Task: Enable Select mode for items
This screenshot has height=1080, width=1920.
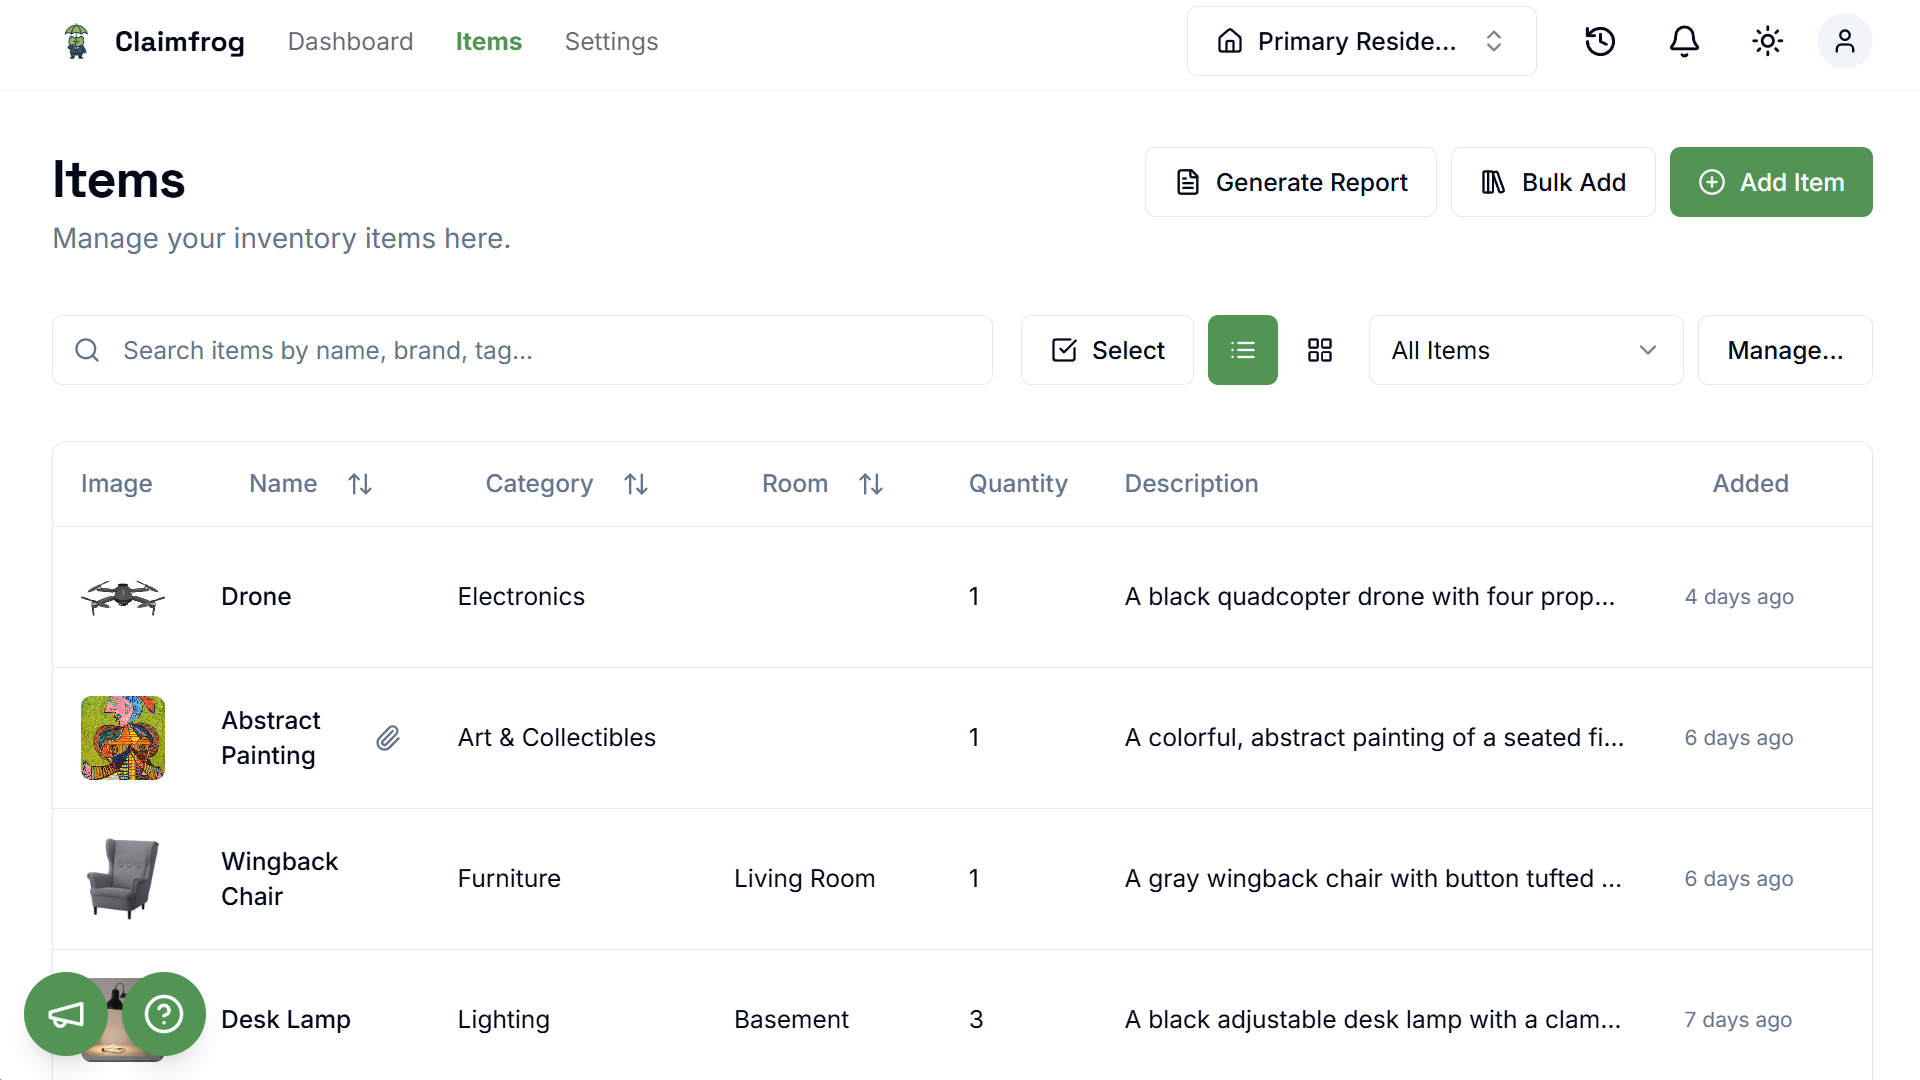Action: point(1107,350)
